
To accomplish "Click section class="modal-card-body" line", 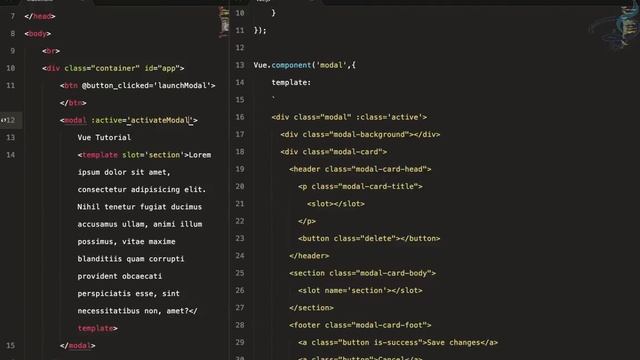I will pos(362,273).
